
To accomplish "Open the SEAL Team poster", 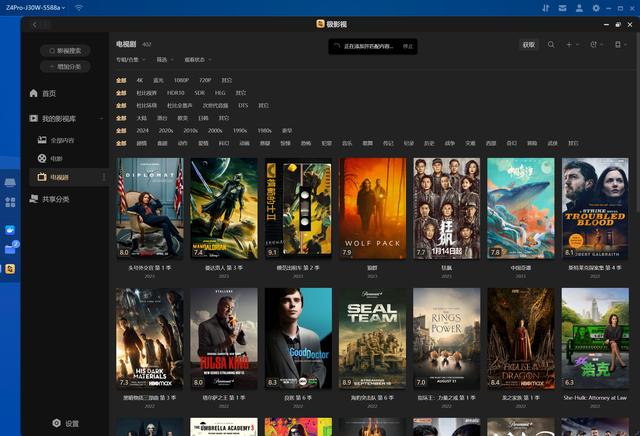I will pyautogui.click(x=372, y=338).
